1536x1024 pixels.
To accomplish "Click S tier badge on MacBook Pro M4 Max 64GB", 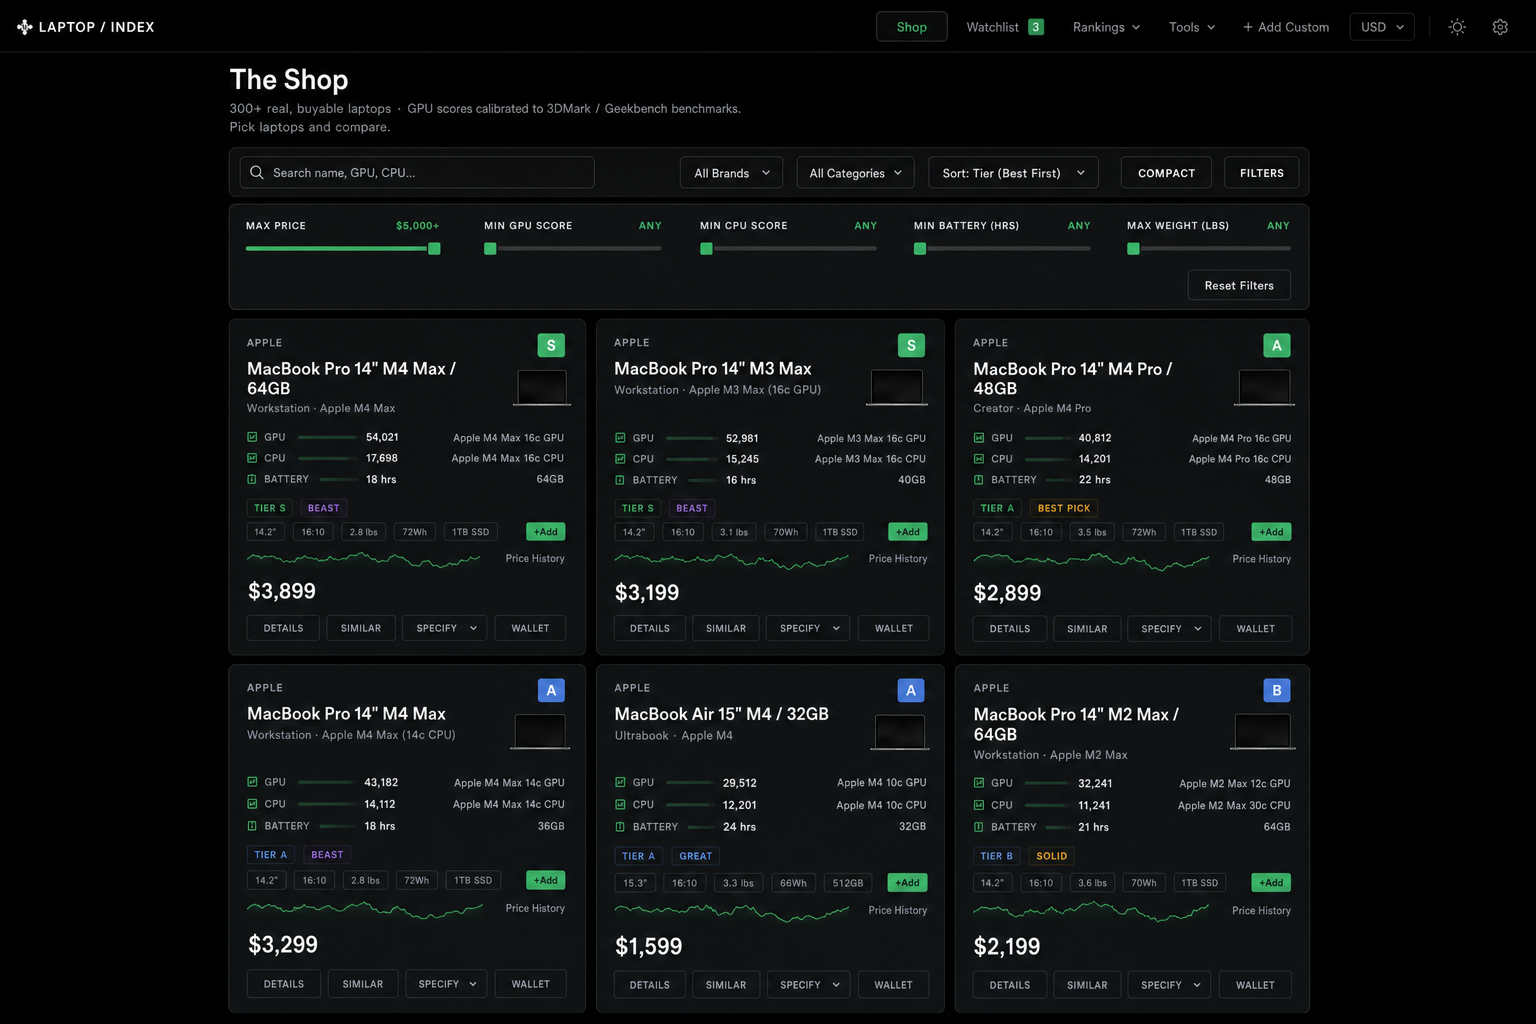I will coord(551,345).
